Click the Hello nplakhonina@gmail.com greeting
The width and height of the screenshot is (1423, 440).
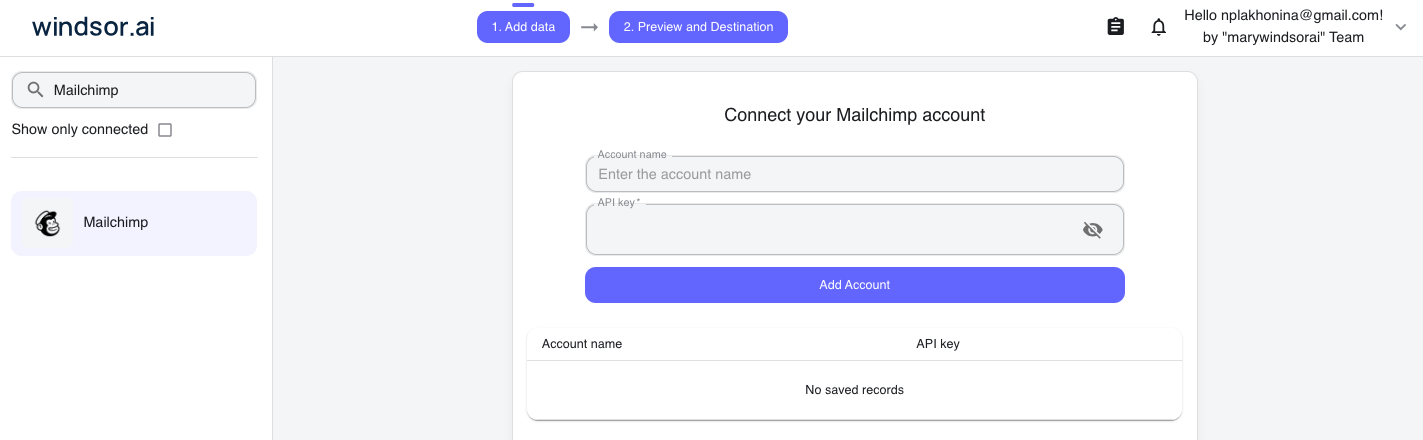pyautogui.click(x=1283, y=15)
